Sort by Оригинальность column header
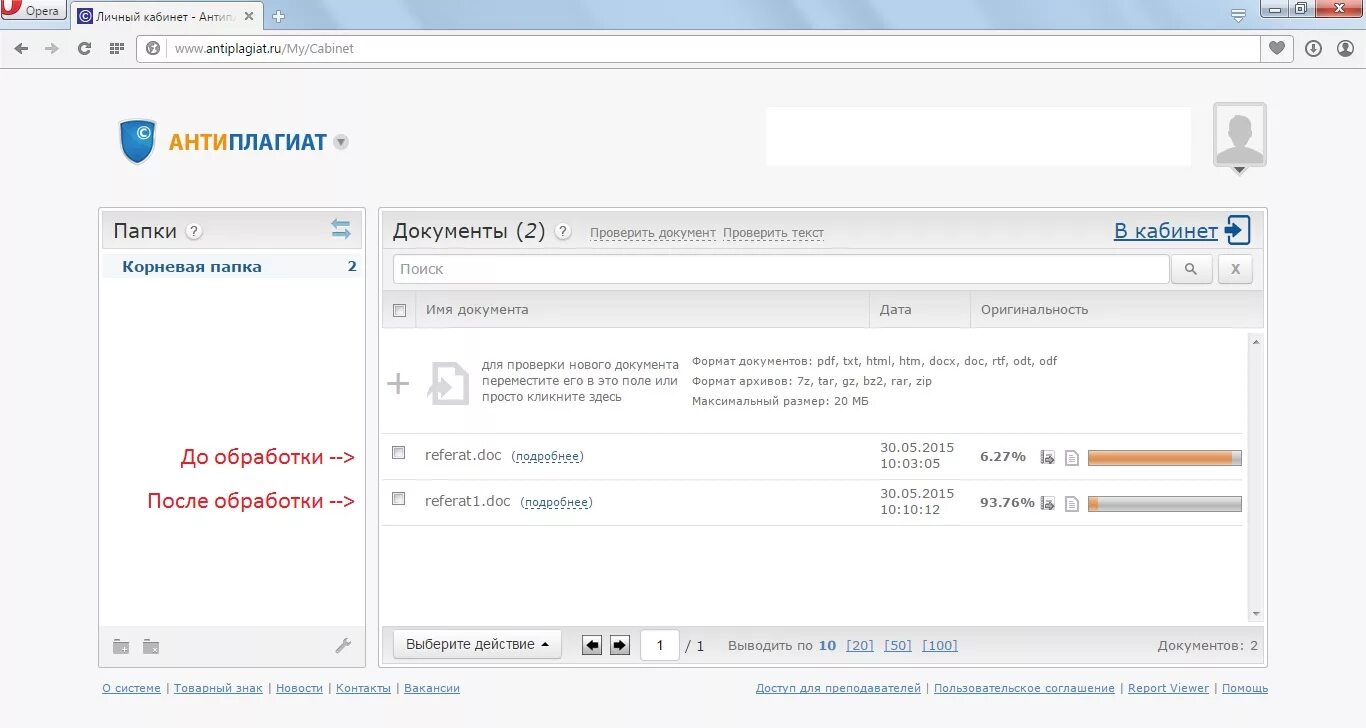The image size is (1366, 728). pos(1034,310)
